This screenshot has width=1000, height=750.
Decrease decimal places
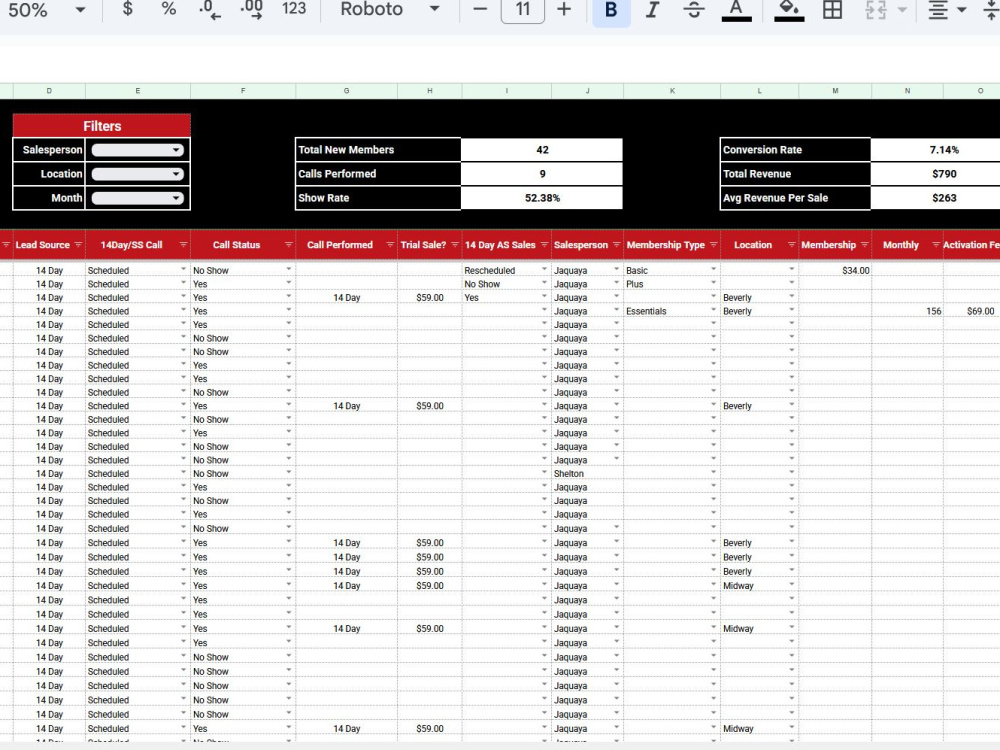pyautogui.click(x=209, y=10)
